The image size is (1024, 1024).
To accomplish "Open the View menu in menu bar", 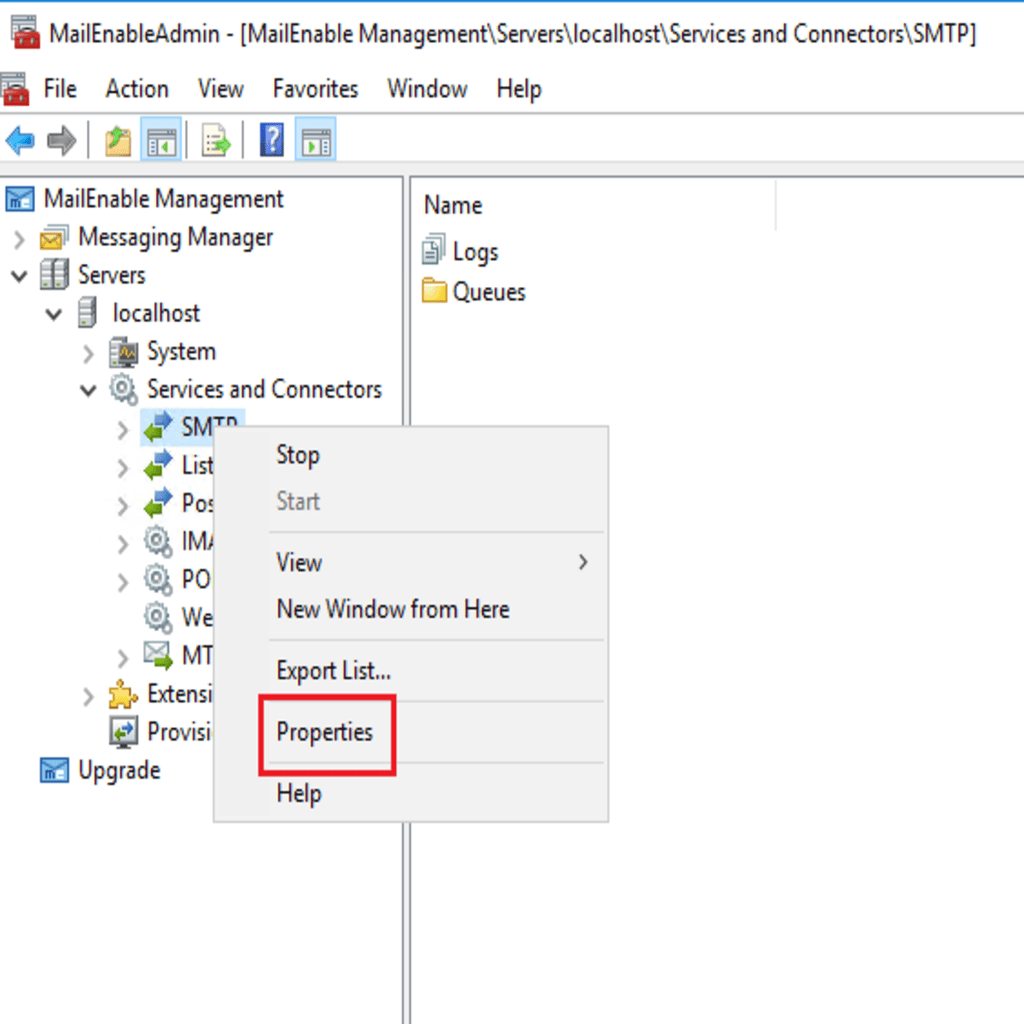I will click(221, 89).
